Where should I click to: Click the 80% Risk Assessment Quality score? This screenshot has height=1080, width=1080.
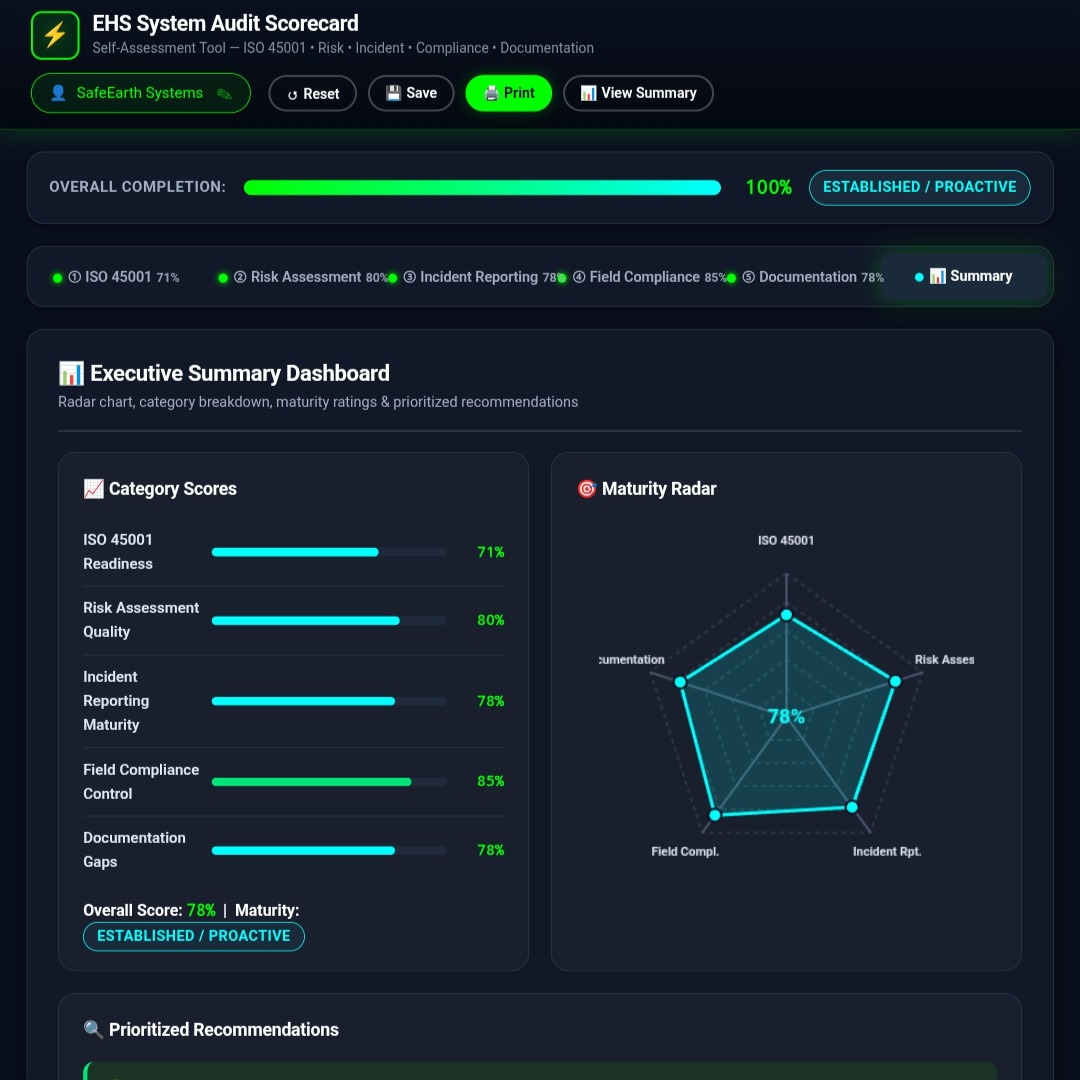pyautogui.click(x=490, y=620)
